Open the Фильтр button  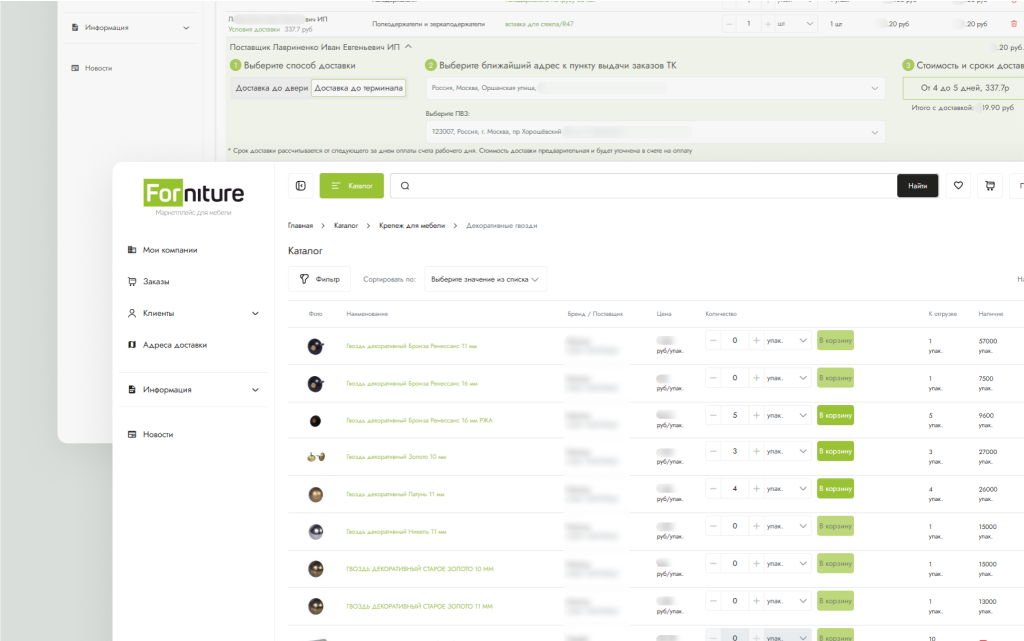319,279
